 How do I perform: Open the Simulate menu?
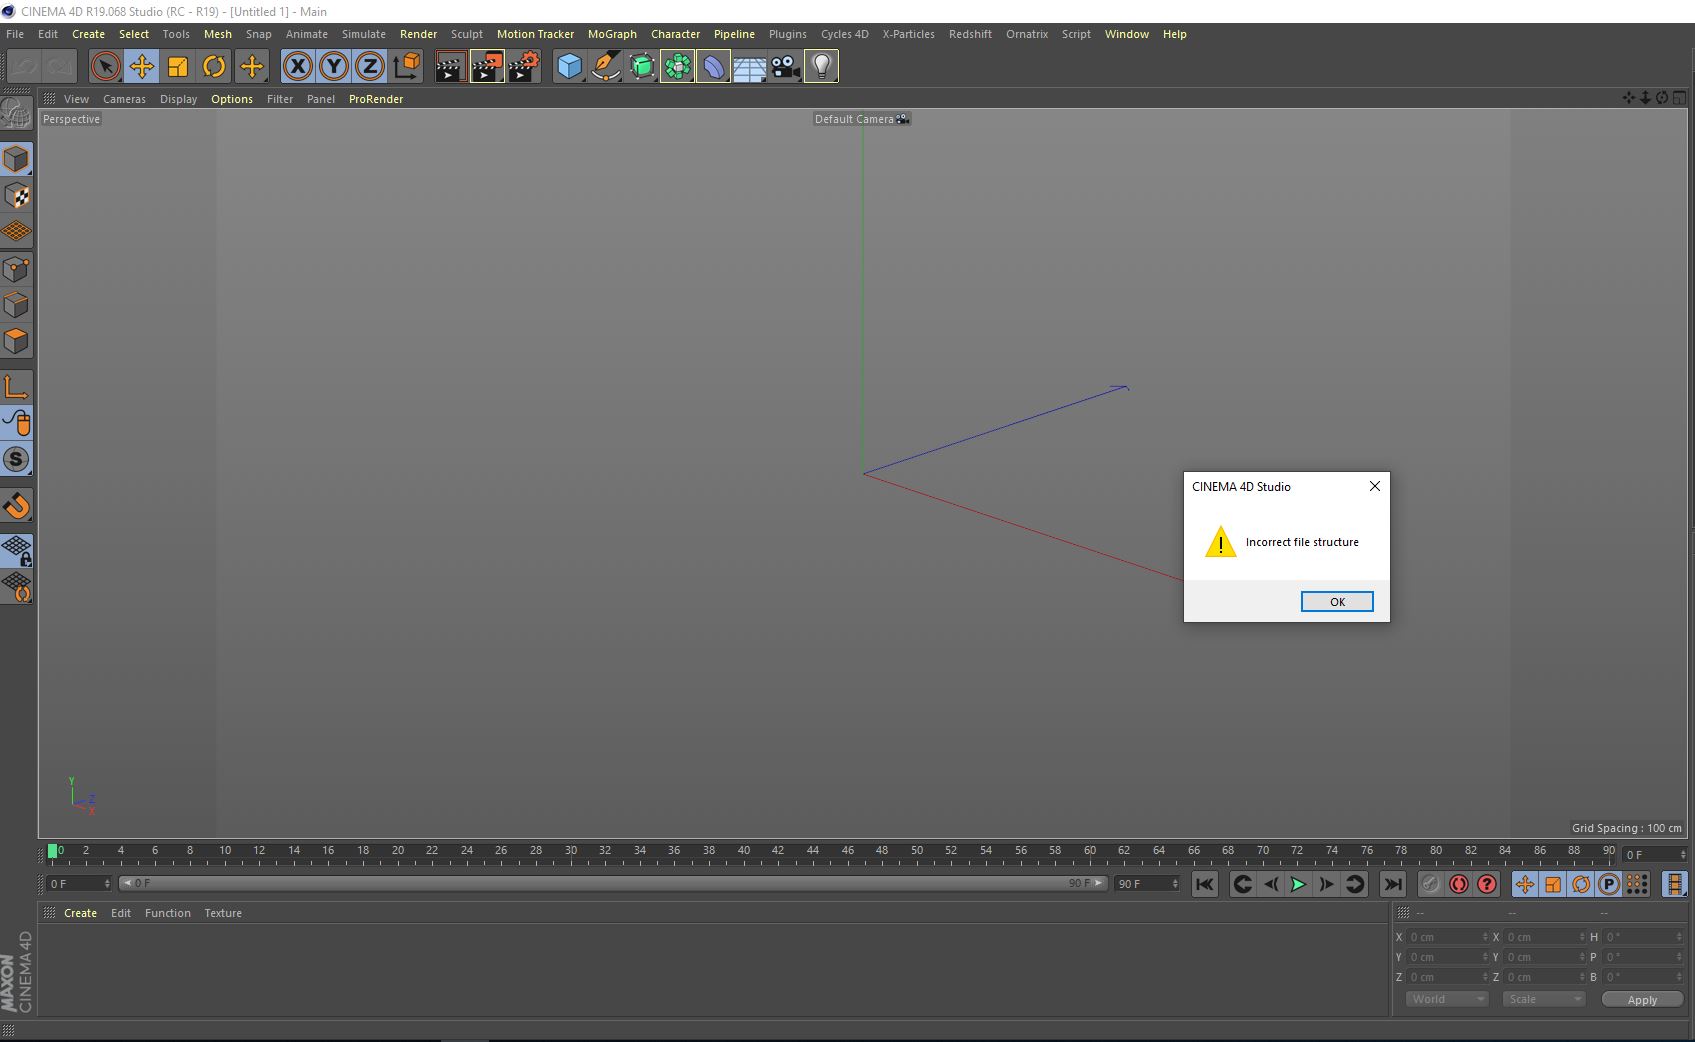[364, 34]
